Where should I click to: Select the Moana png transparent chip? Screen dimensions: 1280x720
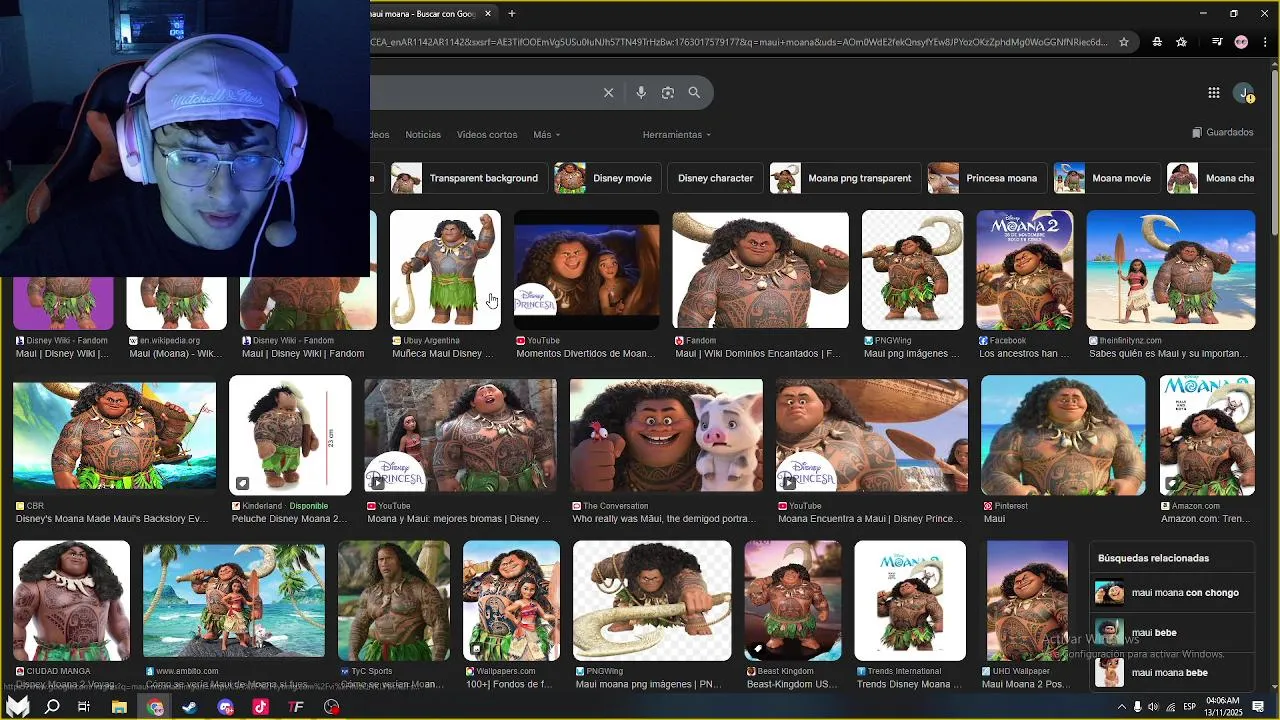(x=845, y=178)
